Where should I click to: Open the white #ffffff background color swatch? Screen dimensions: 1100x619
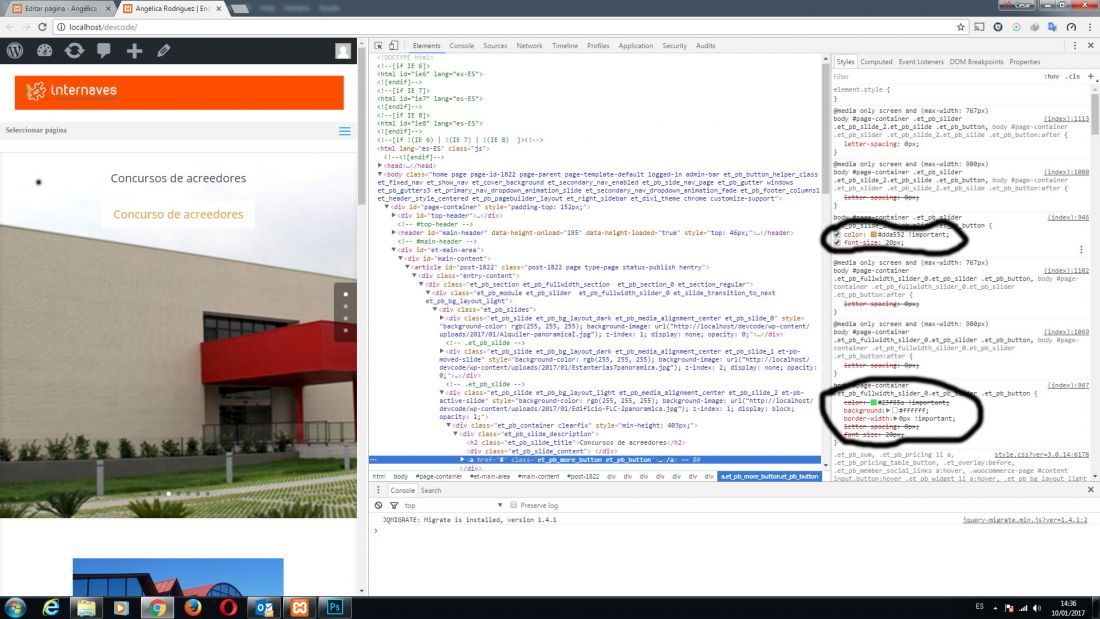pos(896,410)
